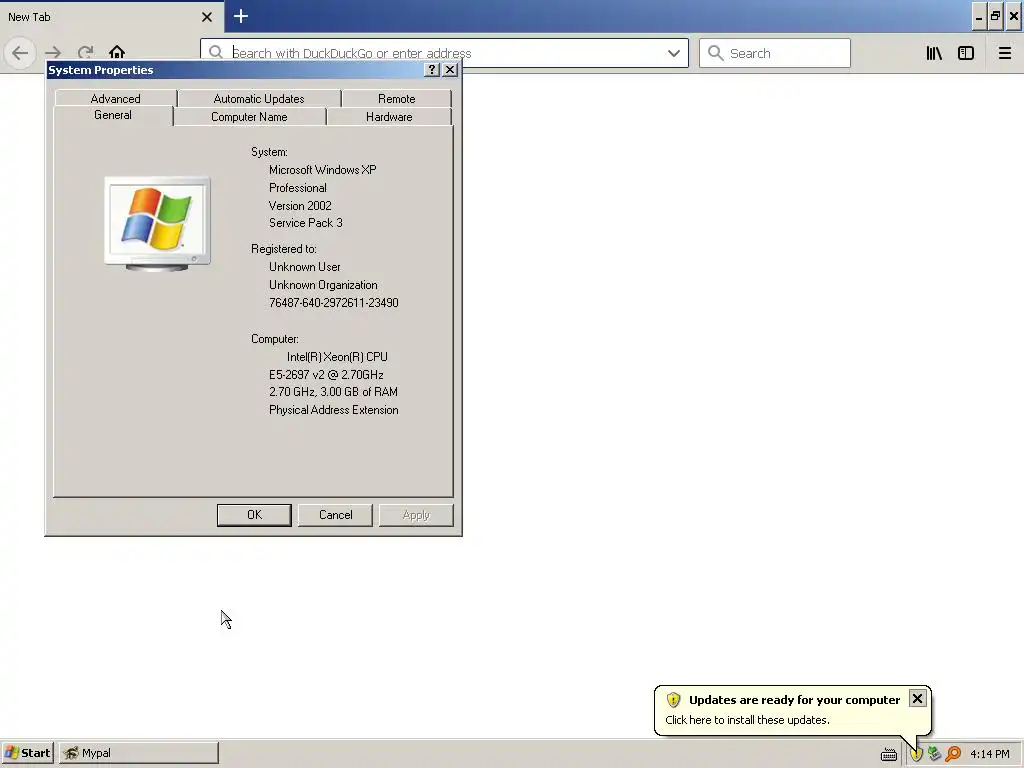The width and height of the screenshot is (1024, 768).
Task: Open the on-screen keyboard tray icon
Action: pyautogui.click(x=889, y=754)
